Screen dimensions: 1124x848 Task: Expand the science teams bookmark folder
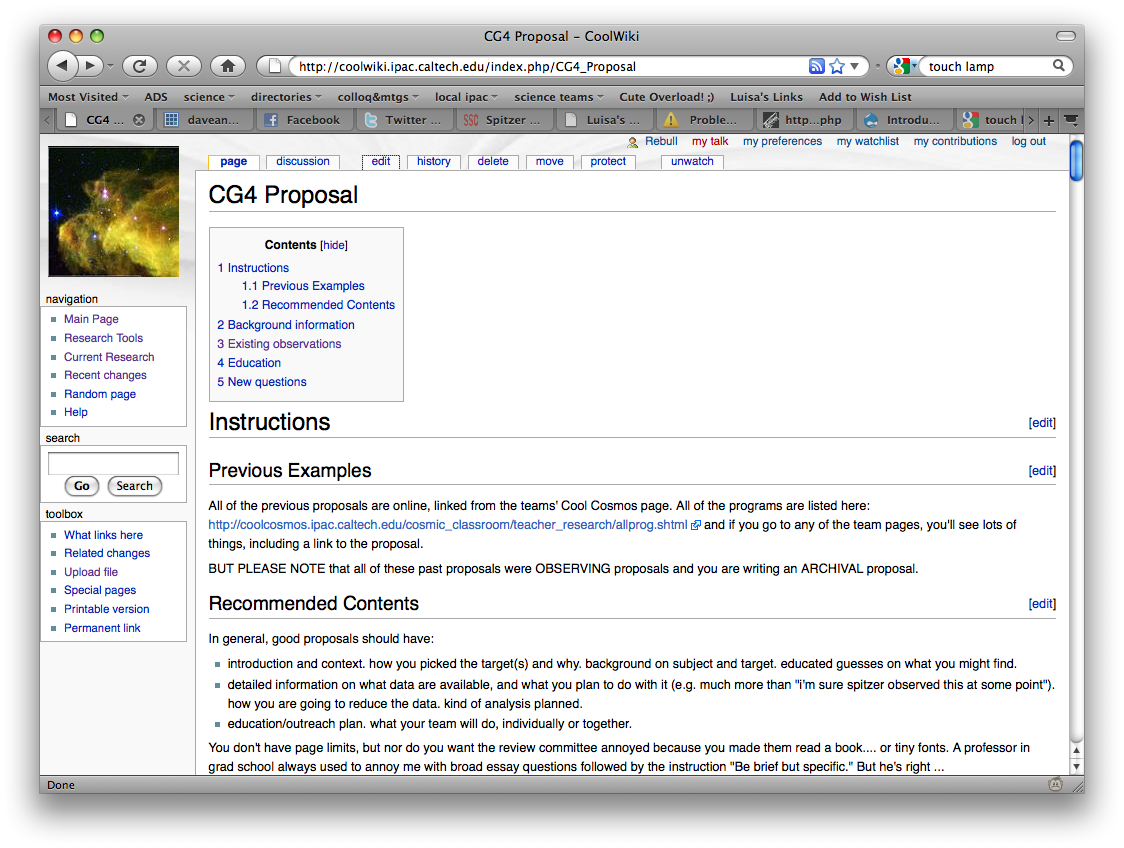coord(559,97)
